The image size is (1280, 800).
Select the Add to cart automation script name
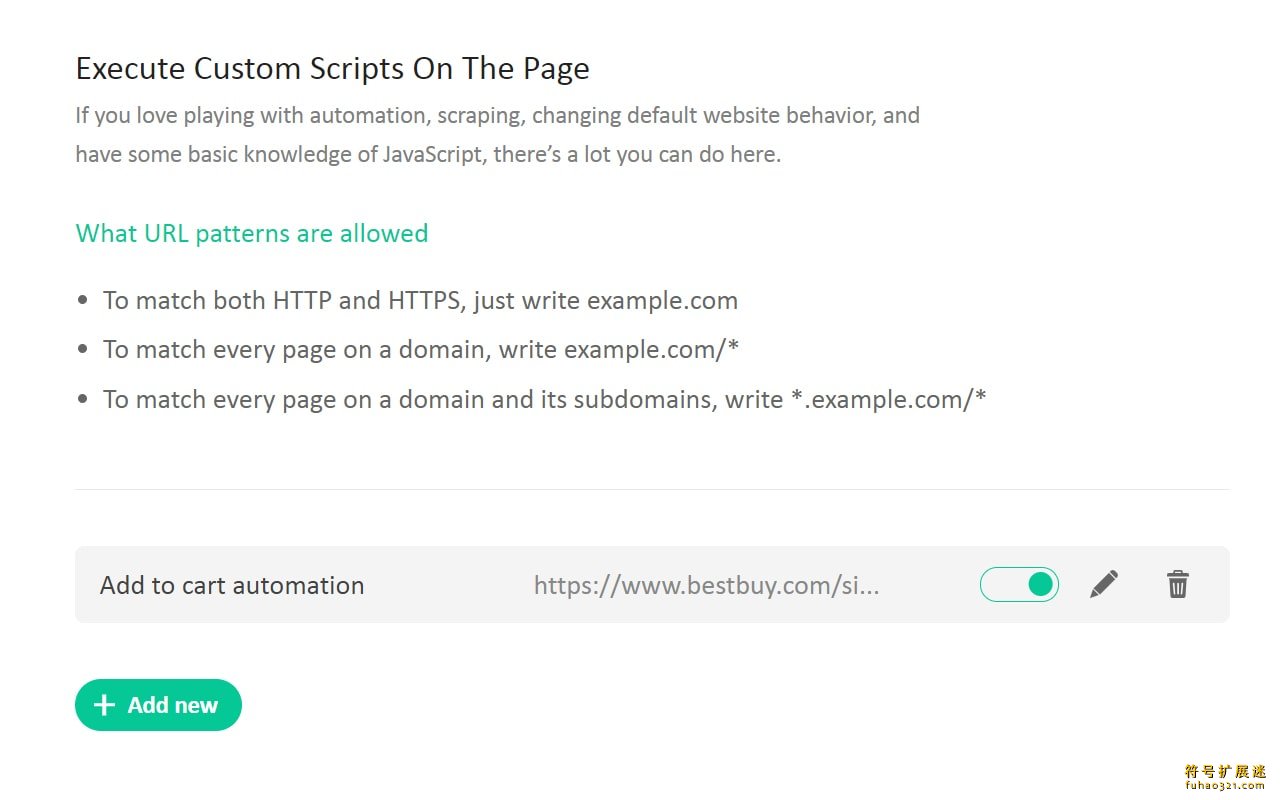point(232,585)
